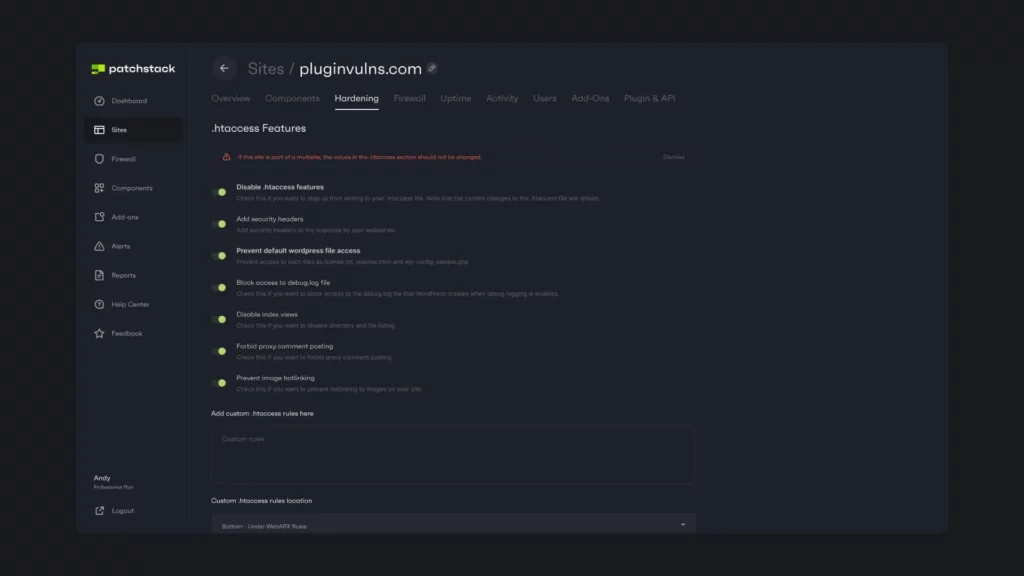Click the Logout link in sidebar

pos(122,511)
